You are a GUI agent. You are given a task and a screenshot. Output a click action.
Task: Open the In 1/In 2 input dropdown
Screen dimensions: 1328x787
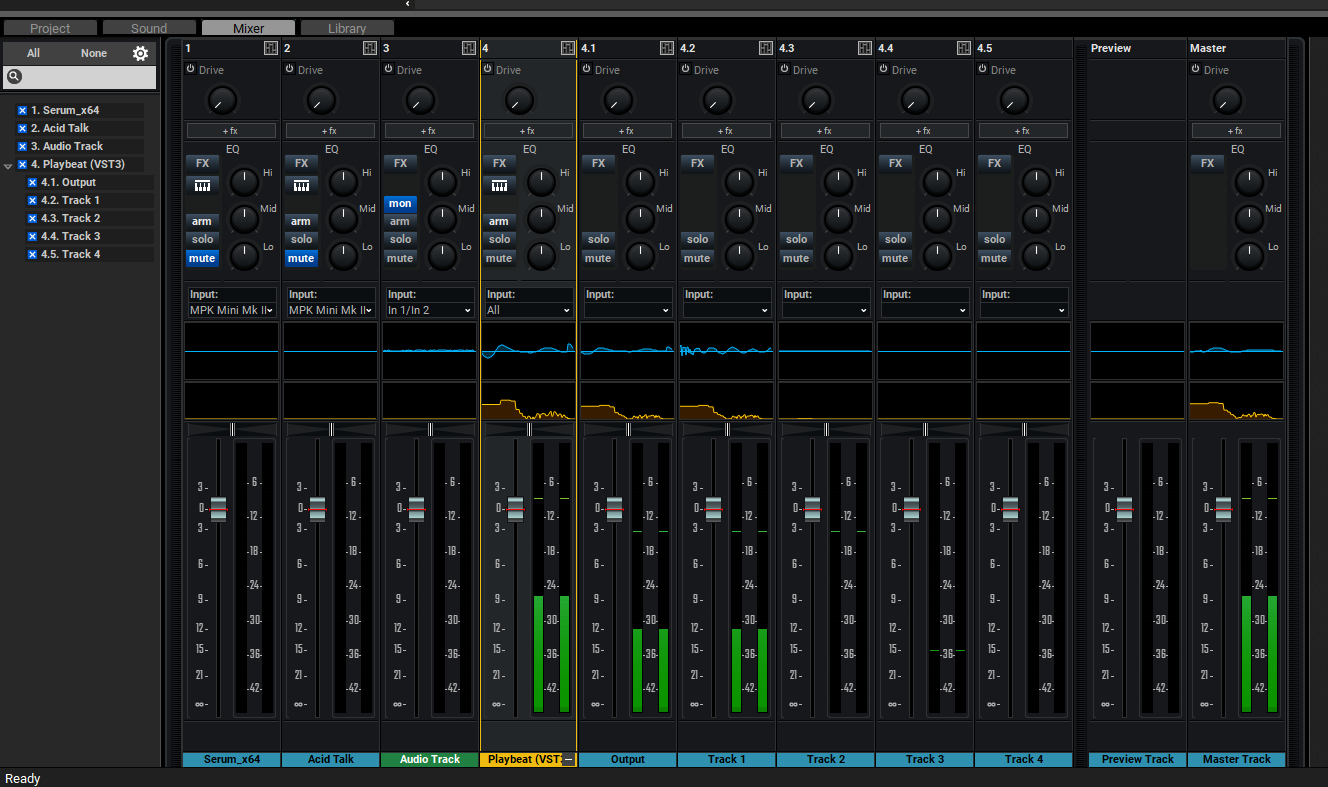(430, 310)
